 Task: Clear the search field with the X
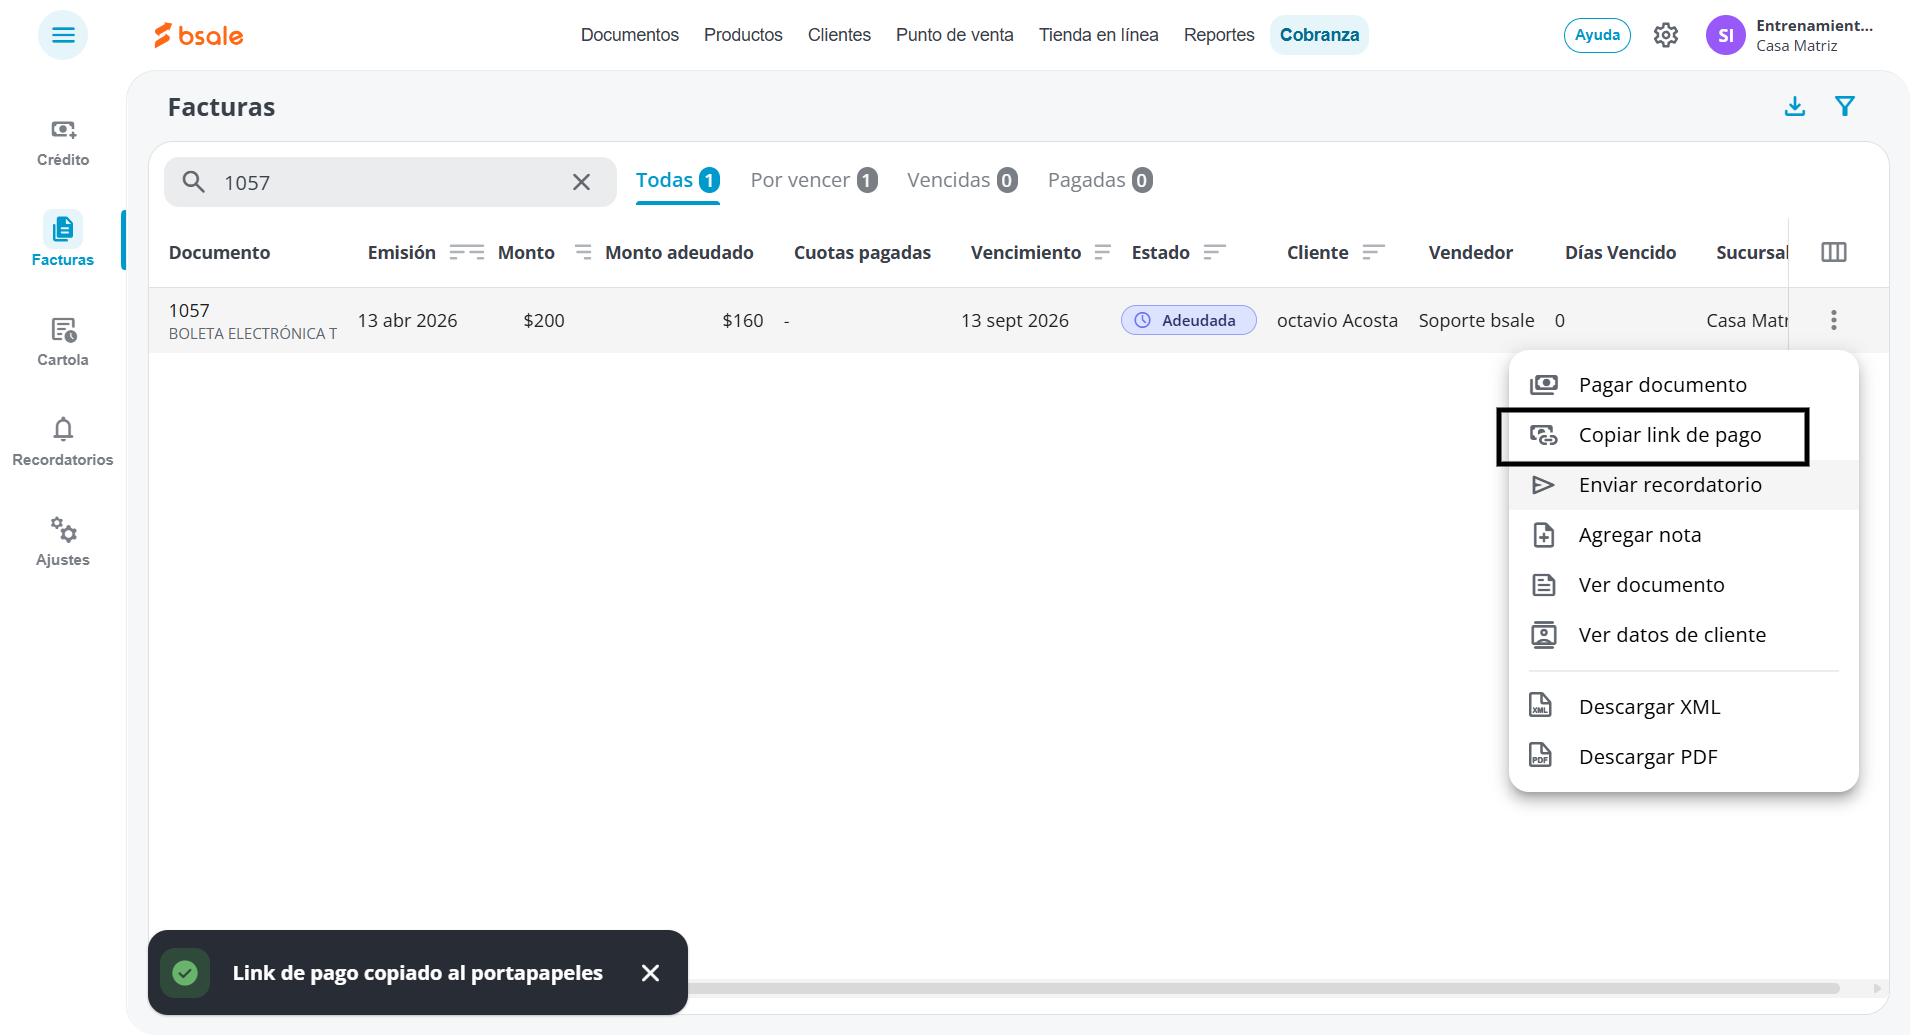pos(581,182)
